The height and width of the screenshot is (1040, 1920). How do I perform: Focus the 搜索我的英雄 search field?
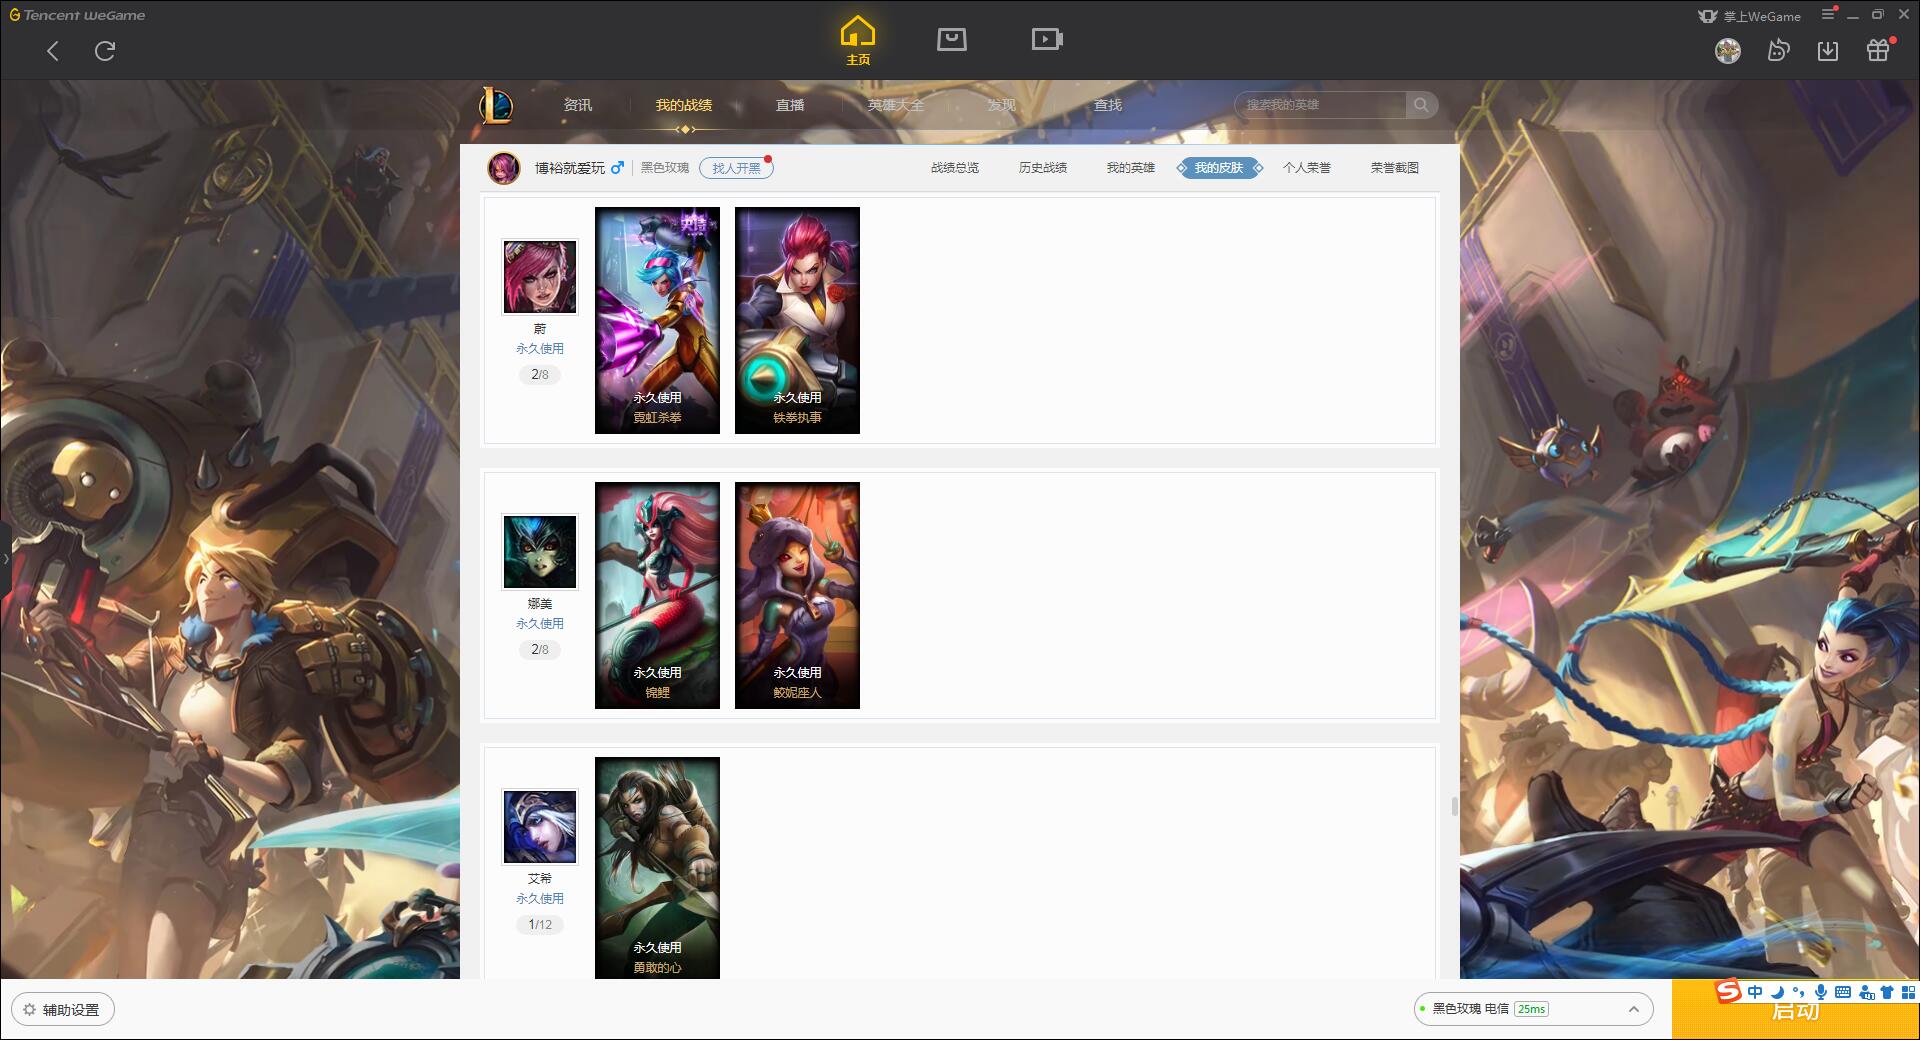click(1320, 105)
